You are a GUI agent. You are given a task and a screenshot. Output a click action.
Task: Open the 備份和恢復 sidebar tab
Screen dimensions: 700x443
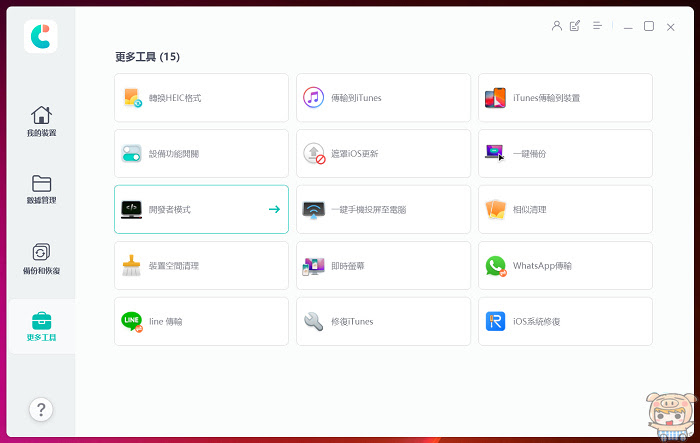[x=41, y=259]
